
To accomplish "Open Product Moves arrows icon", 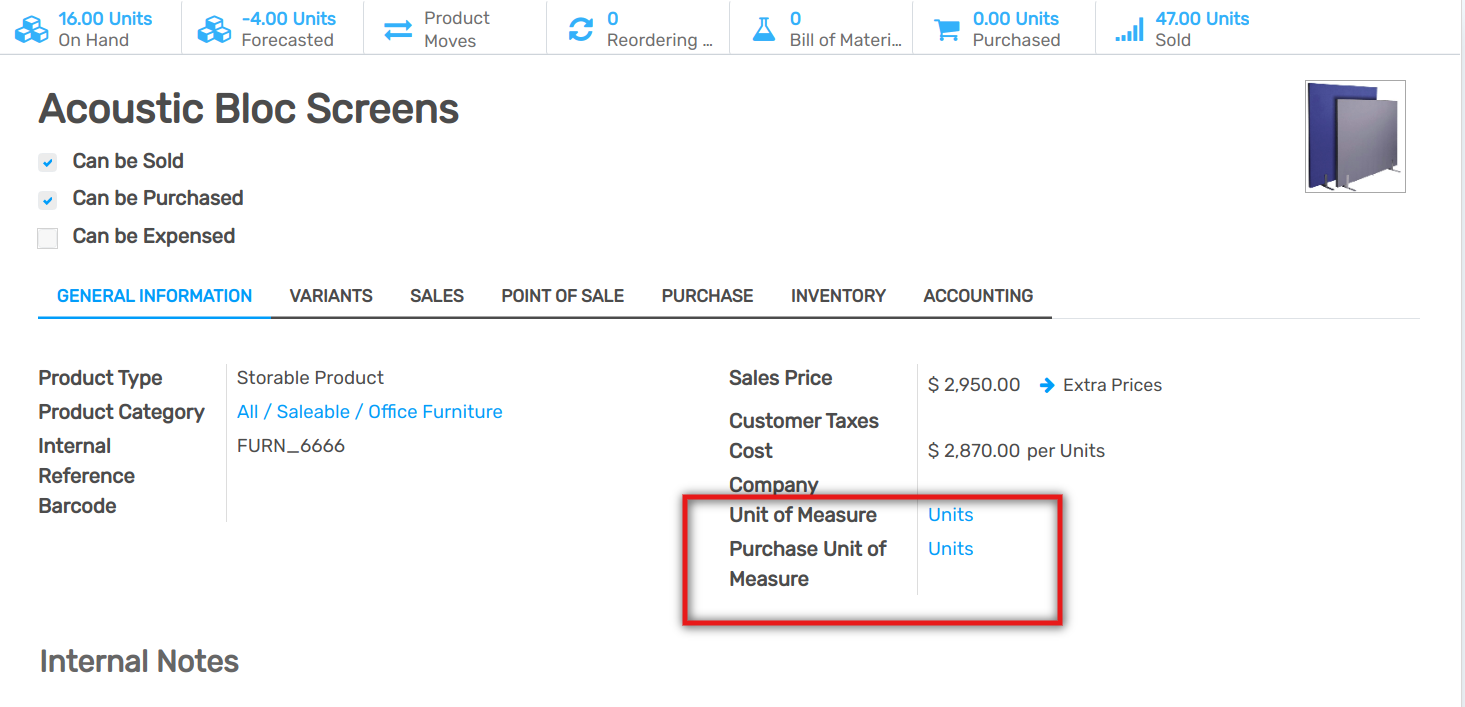I will click(x=398, y=30).
